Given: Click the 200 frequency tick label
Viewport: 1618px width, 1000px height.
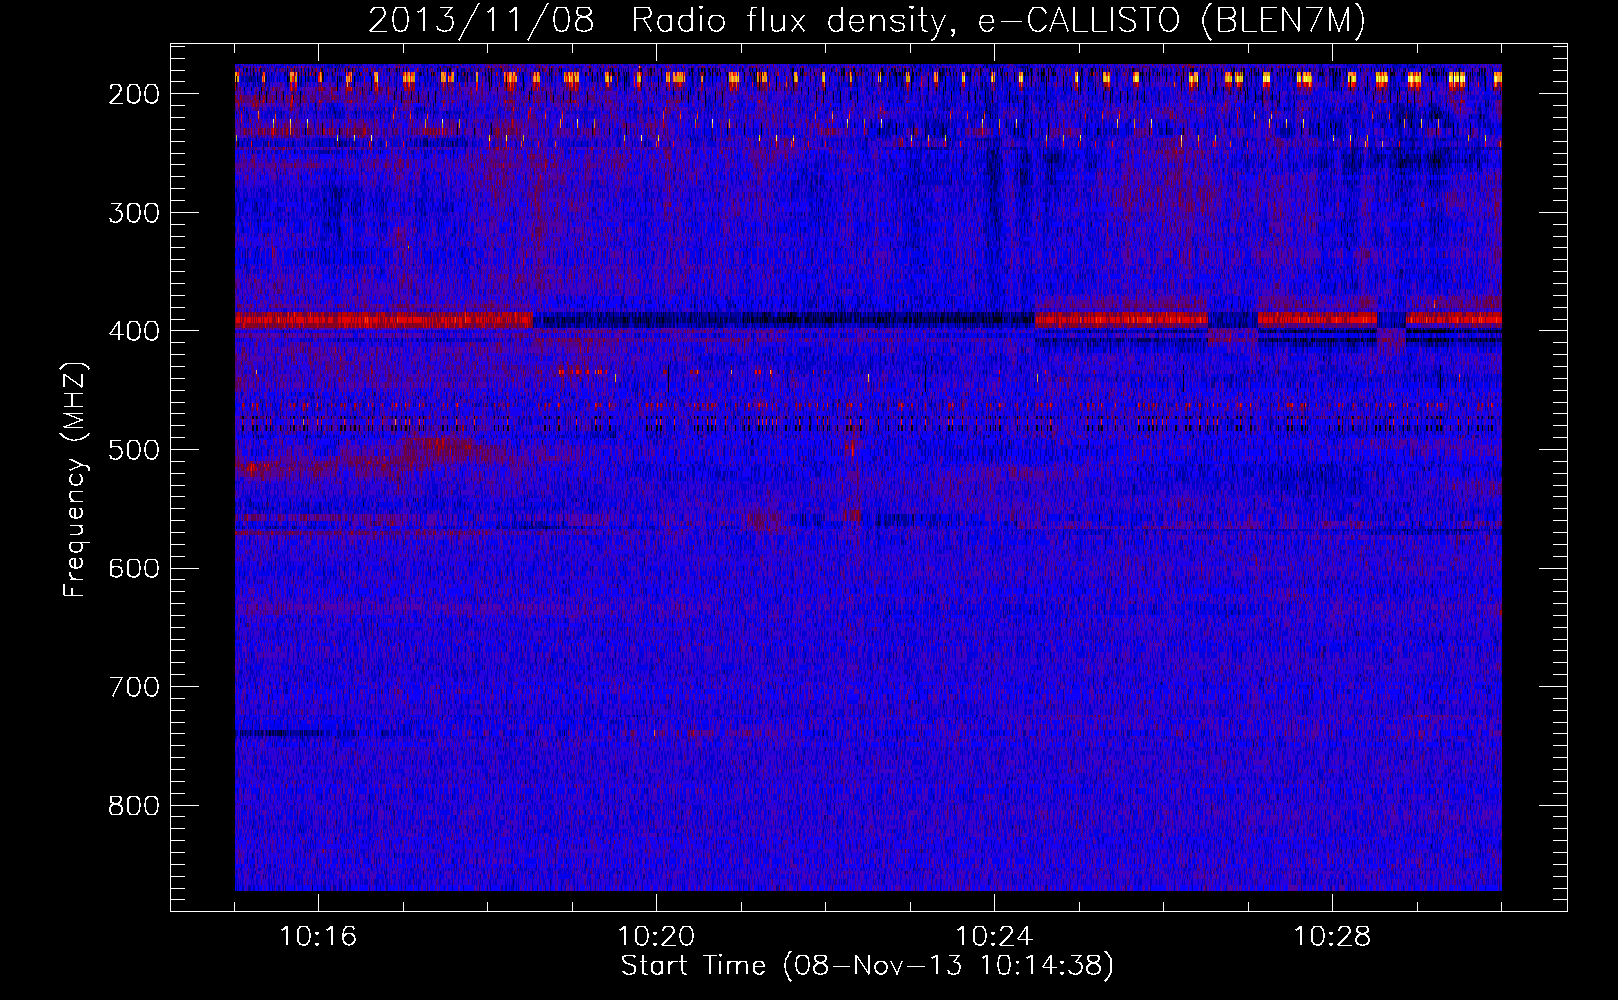Looking at the screenshot, I should (133, 94).
